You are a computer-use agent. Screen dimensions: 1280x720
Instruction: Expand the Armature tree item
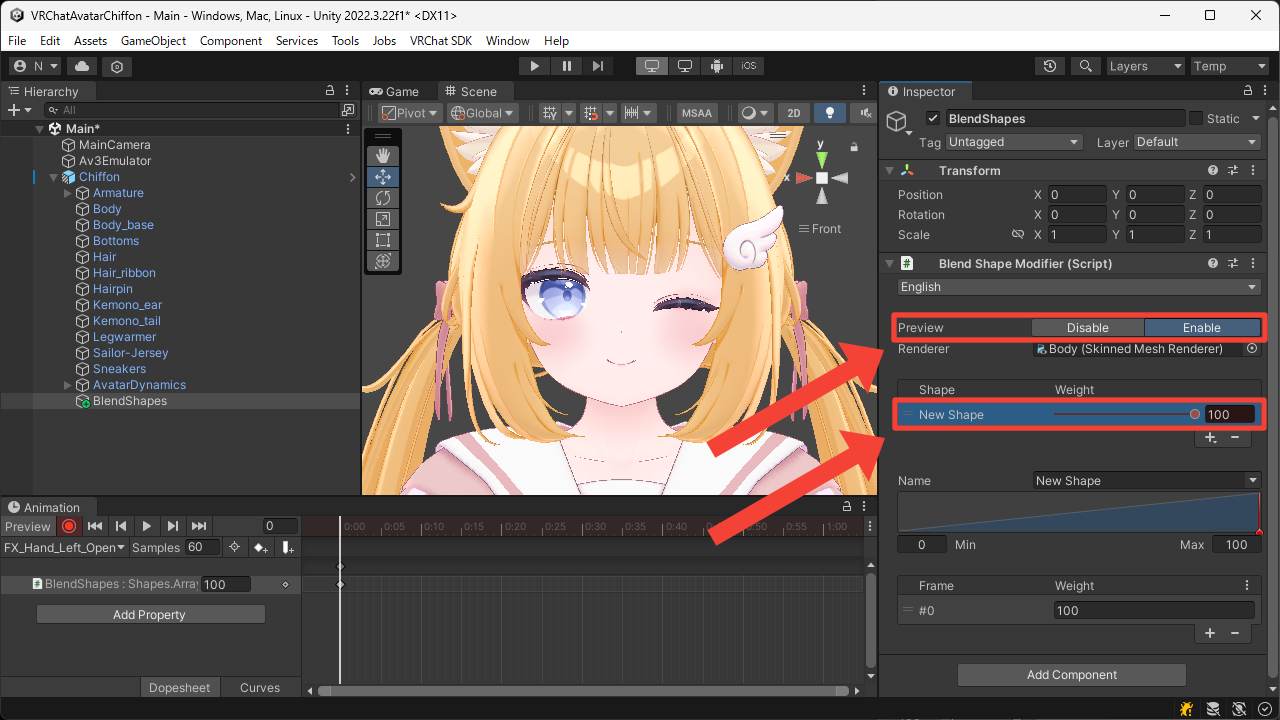68,193
